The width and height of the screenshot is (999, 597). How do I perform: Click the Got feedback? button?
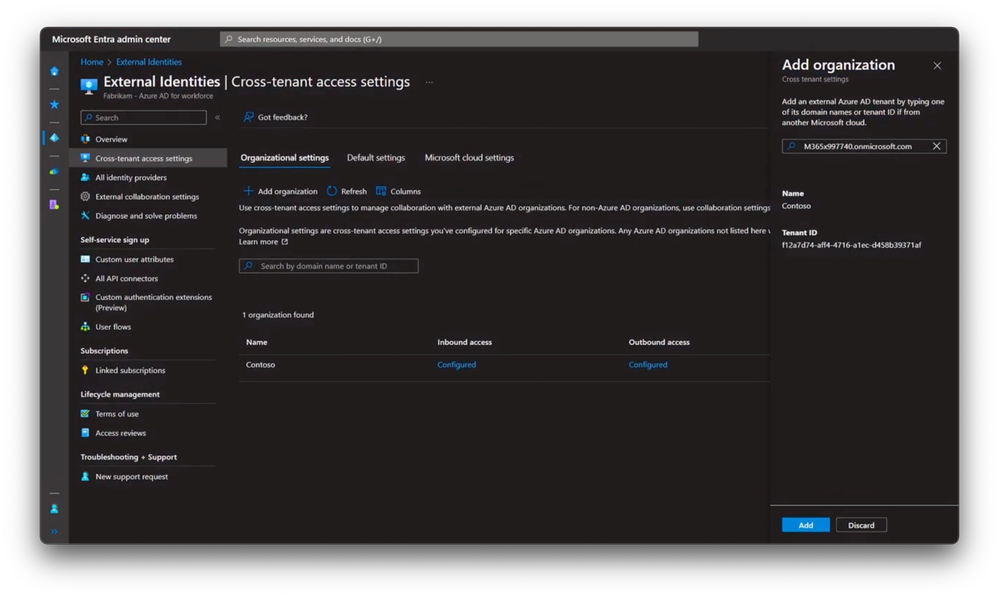(x=275, y=117)
